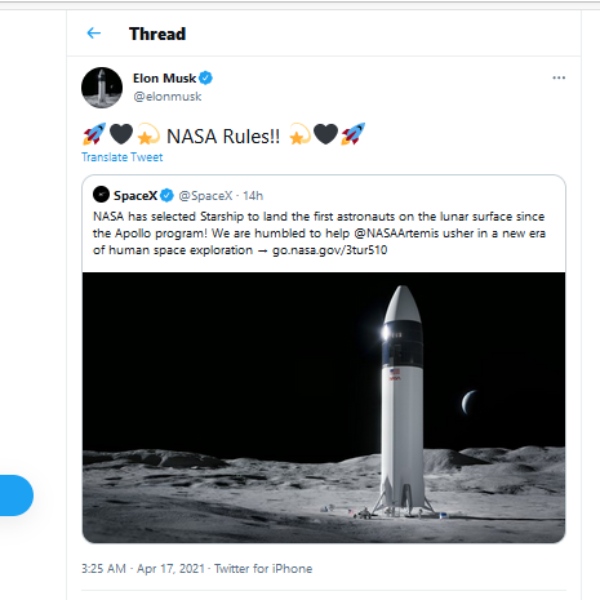Viewport: 600px width, 600px height.
Task: Open the Starship lunar lander image
Action: 323,406
